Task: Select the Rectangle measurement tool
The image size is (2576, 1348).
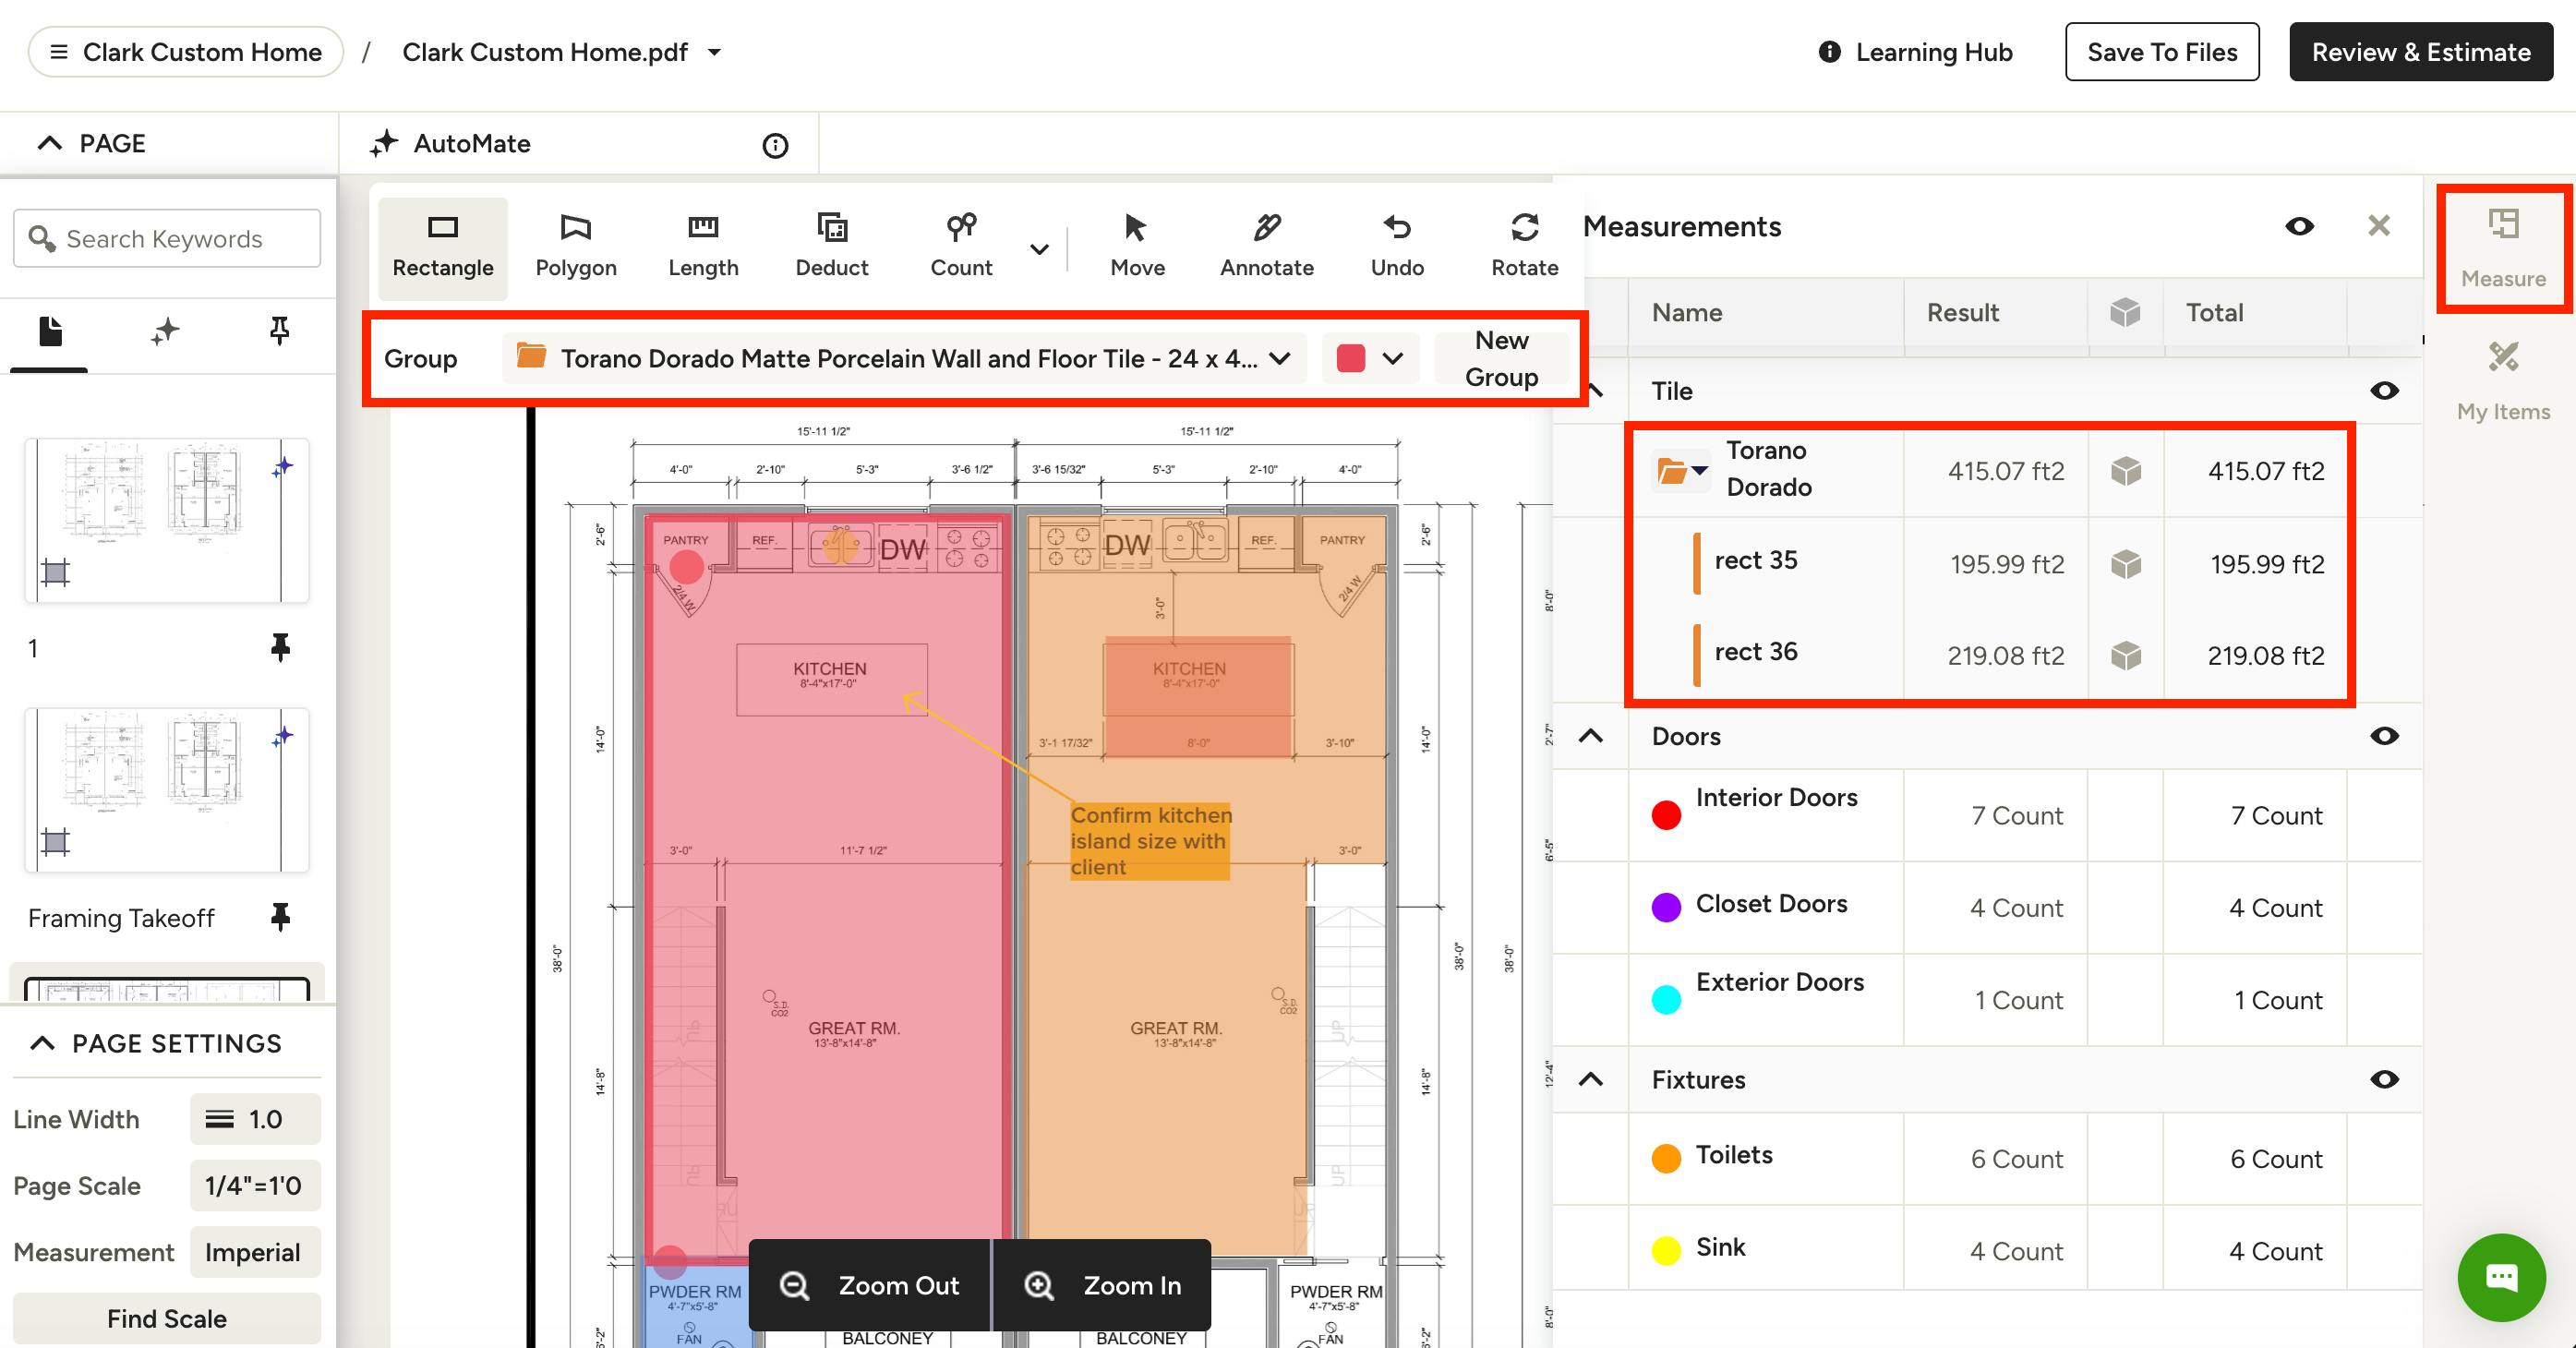Action: point(443,247)
